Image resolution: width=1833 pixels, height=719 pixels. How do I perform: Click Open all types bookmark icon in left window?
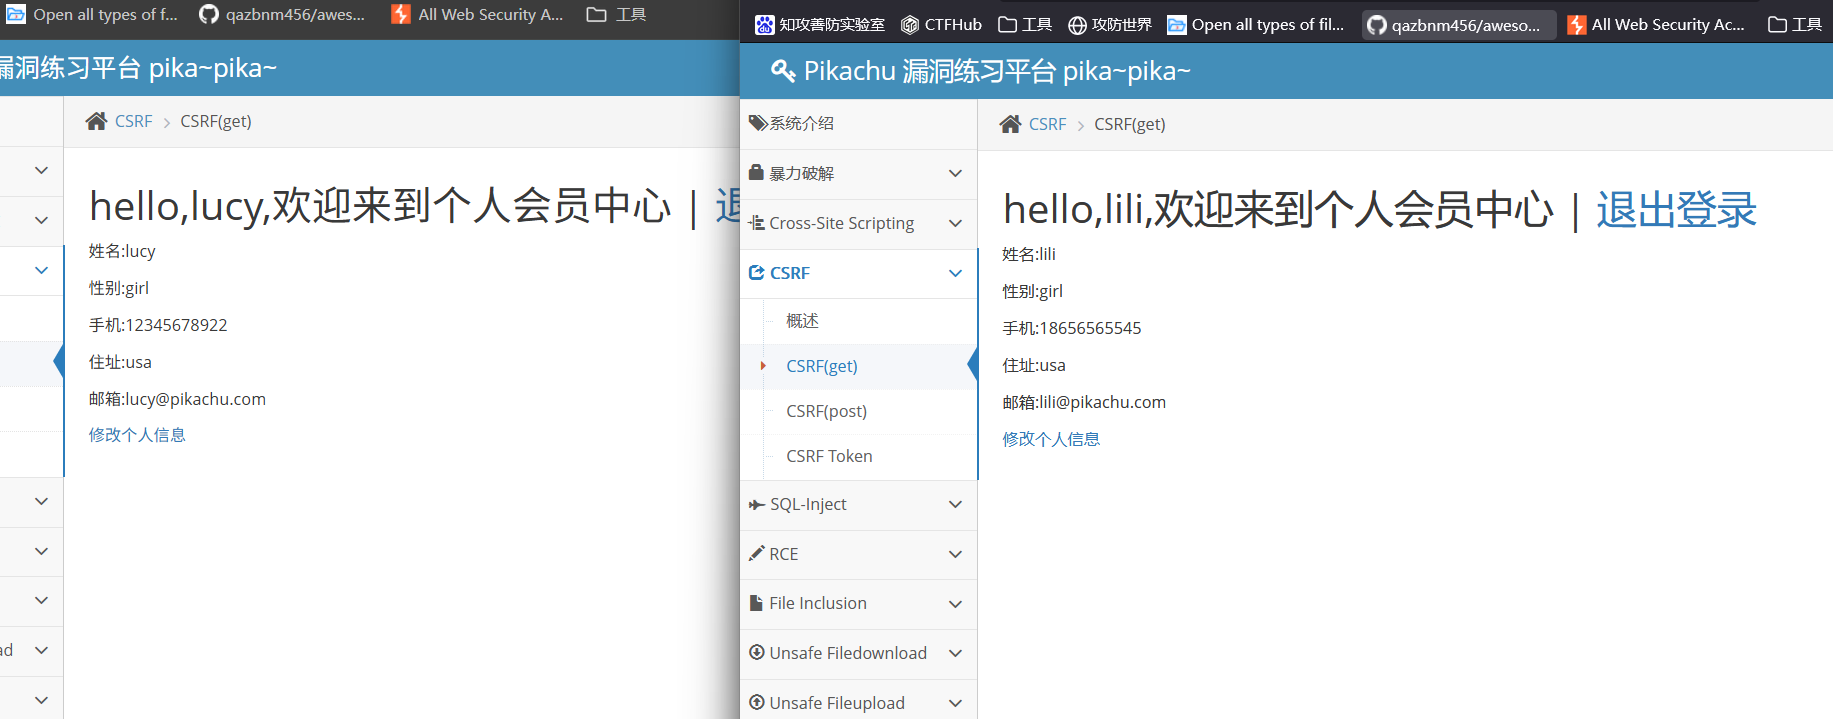click(x=15, y=14)
